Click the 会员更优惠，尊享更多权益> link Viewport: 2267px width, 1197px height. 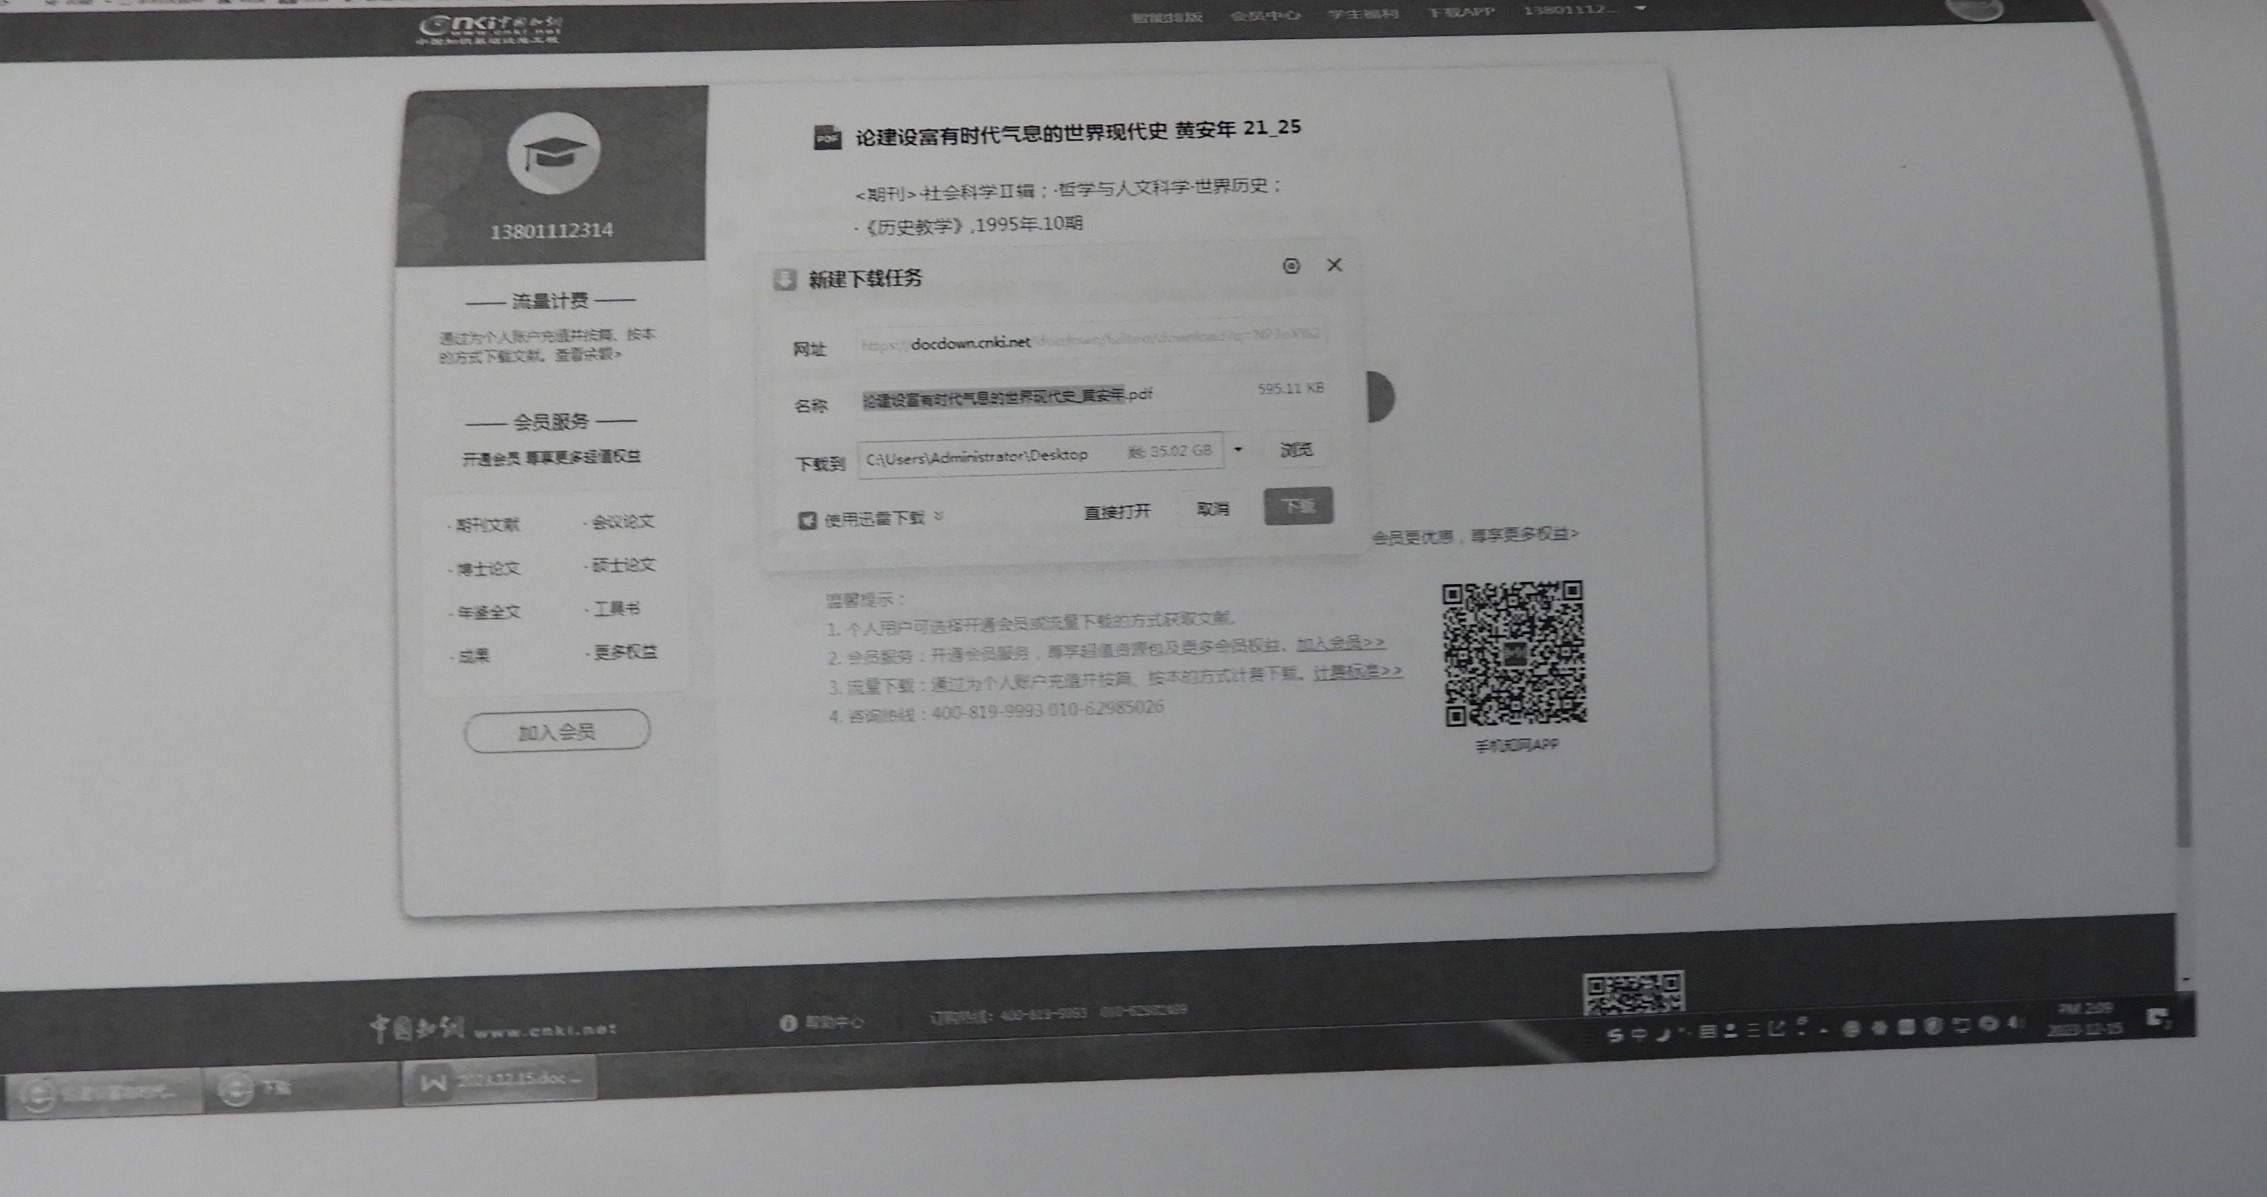point(1475,536)
